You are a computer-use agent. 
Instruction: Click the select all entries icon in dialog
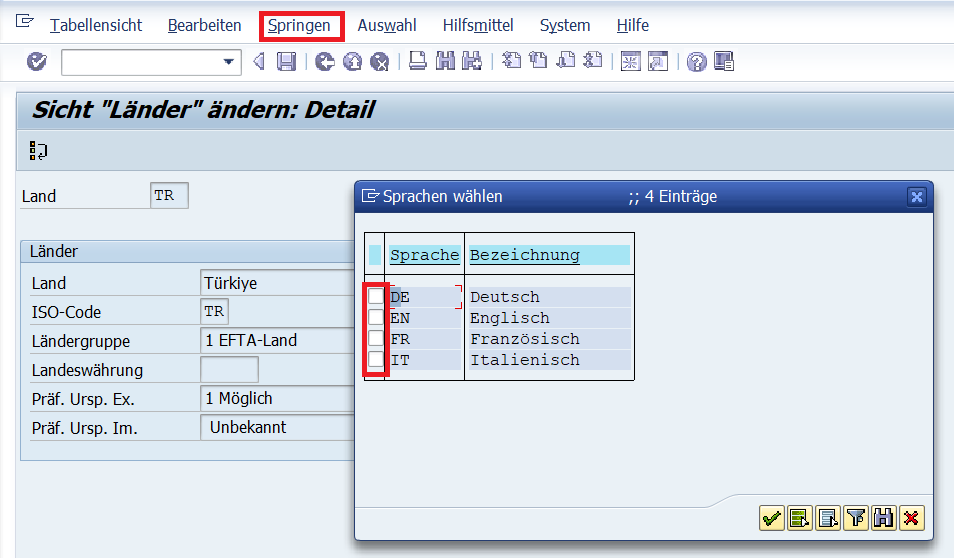tap(799, 518)
